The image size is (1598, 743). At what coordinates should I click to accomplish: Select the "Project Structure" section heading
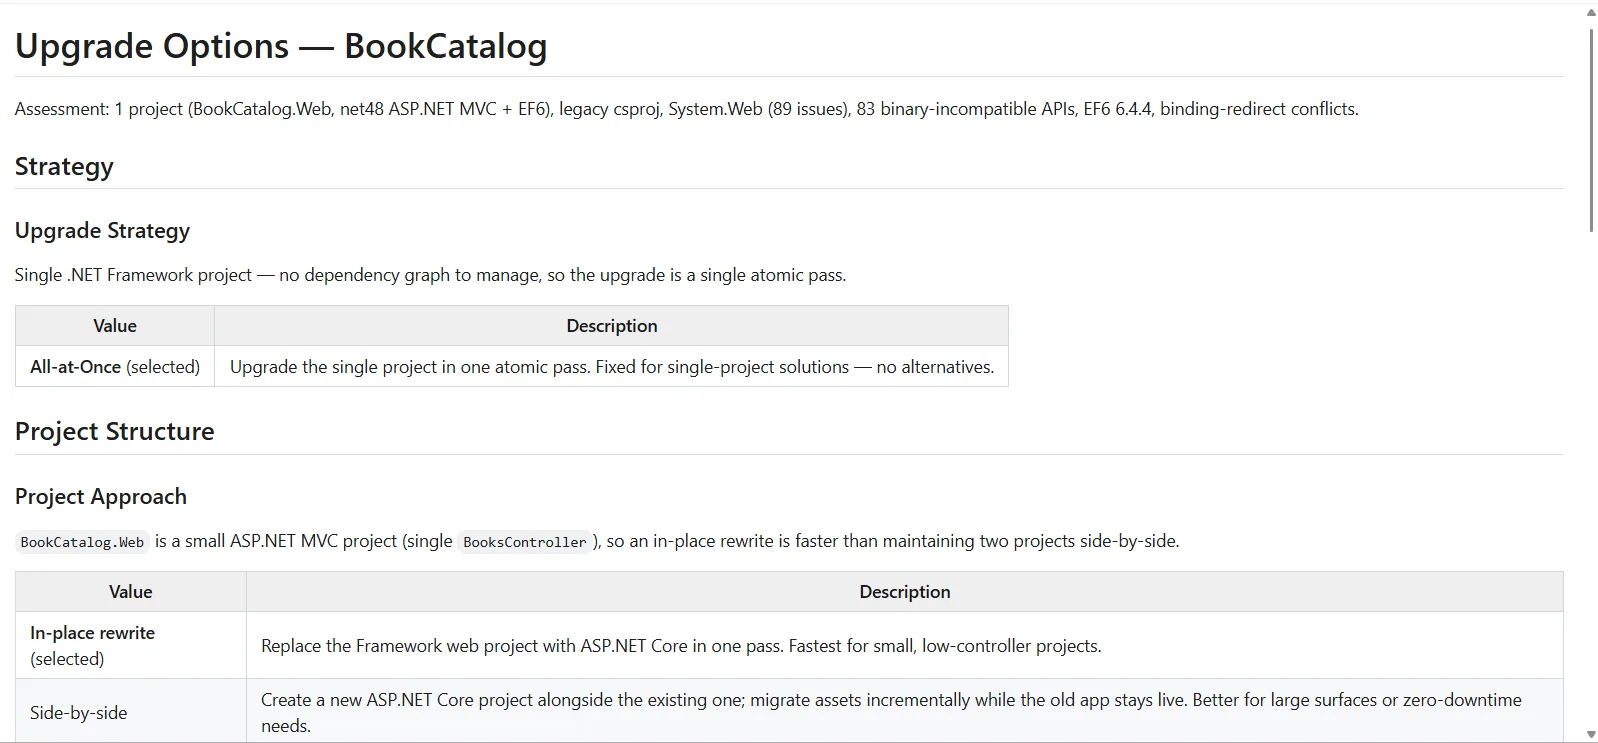point(115,431)
